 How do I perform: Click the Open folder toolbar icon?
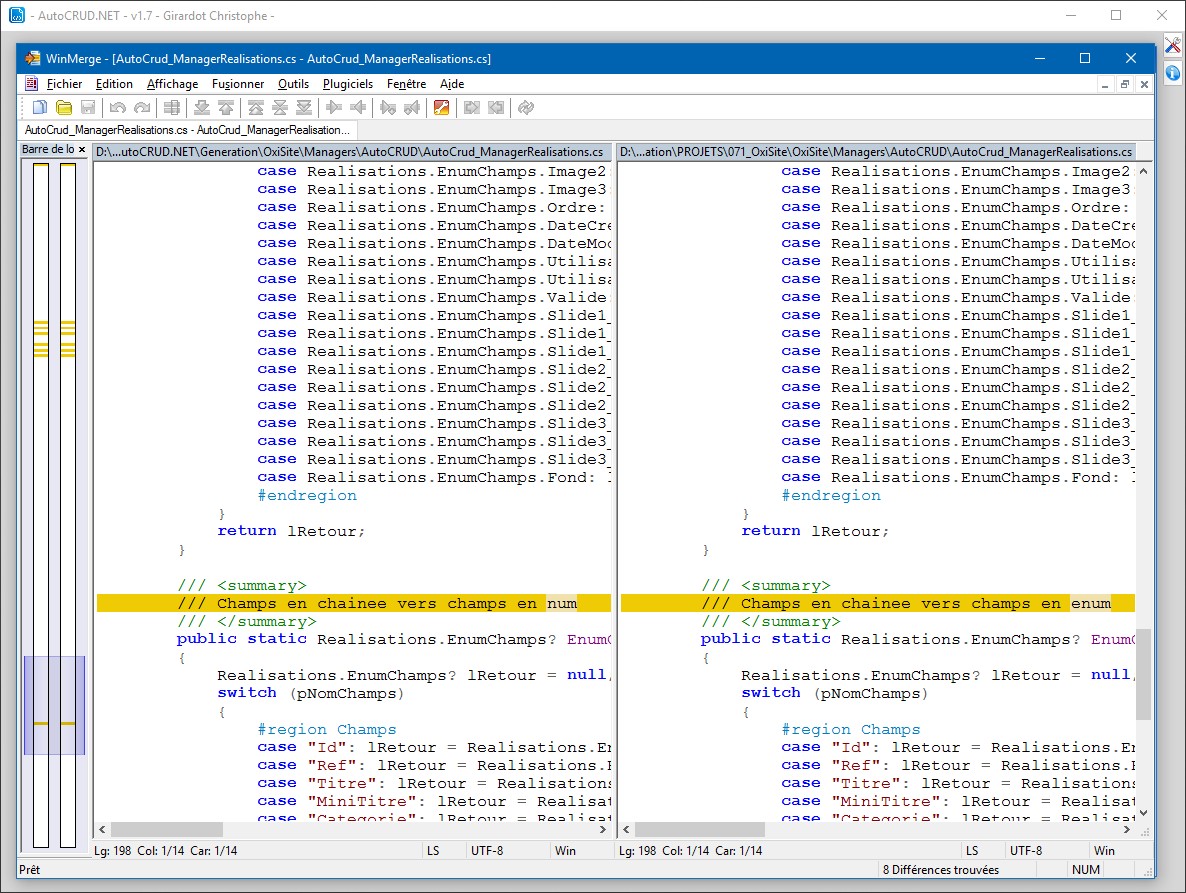tap(64, 107)
